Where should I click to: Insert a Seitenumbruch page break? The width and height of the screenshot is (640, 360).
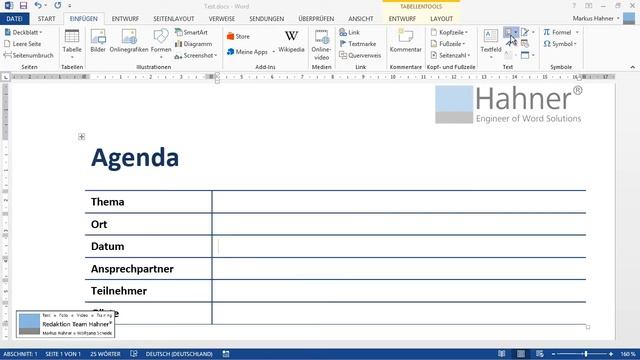point(28,55)
